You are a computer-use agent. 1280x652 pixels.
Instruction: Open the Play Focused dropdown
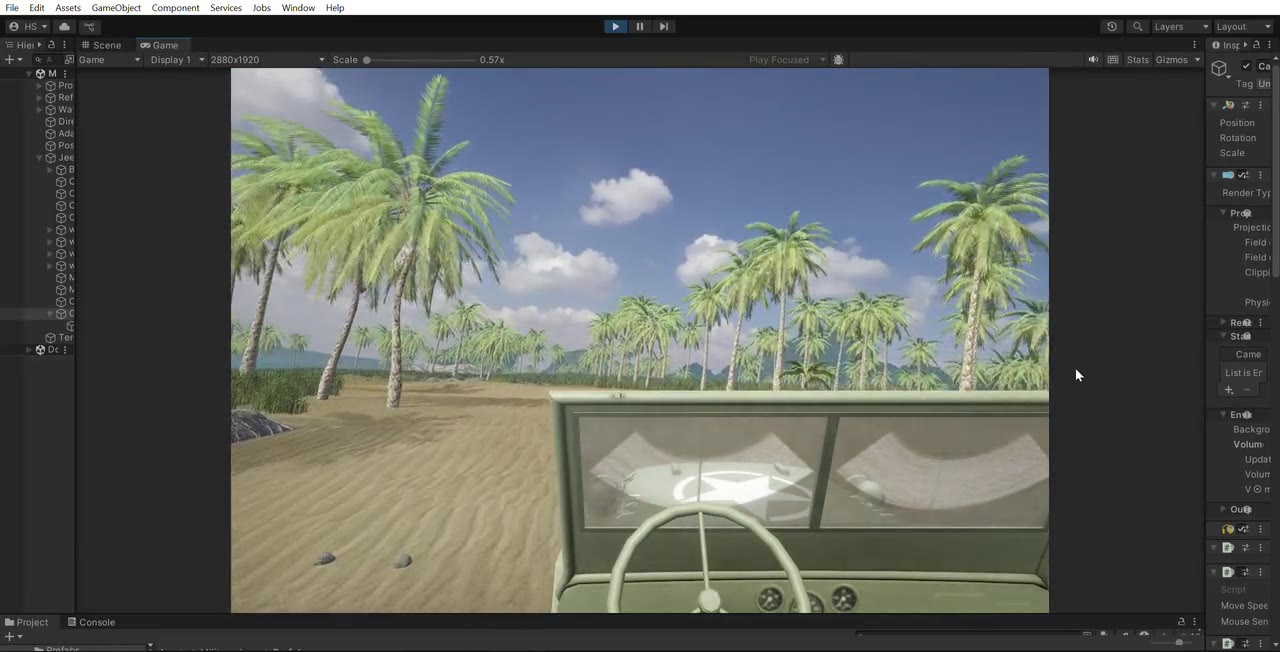point(787,60)
